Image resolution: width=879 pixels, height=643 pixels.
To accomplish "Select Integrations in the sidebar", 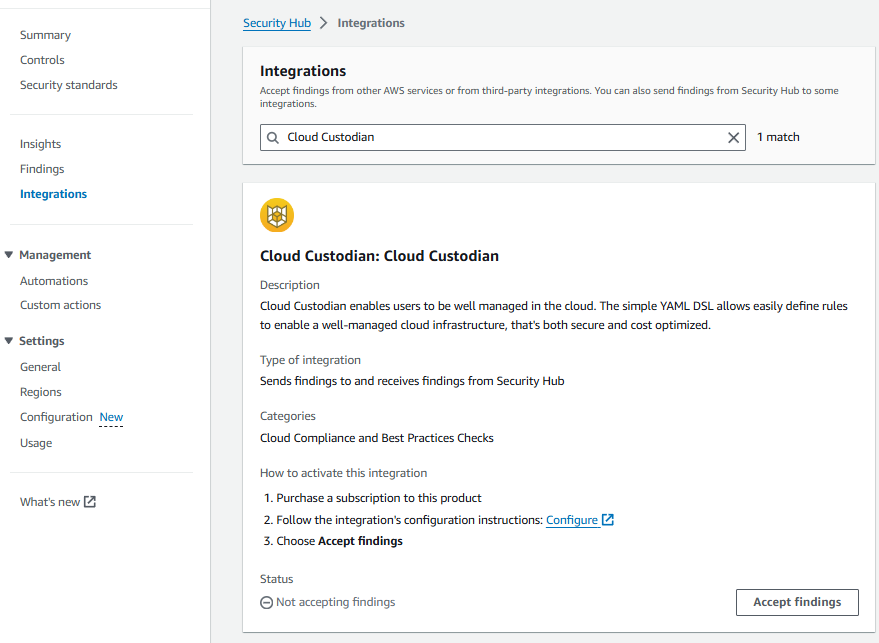I will [x=53, y=194].
